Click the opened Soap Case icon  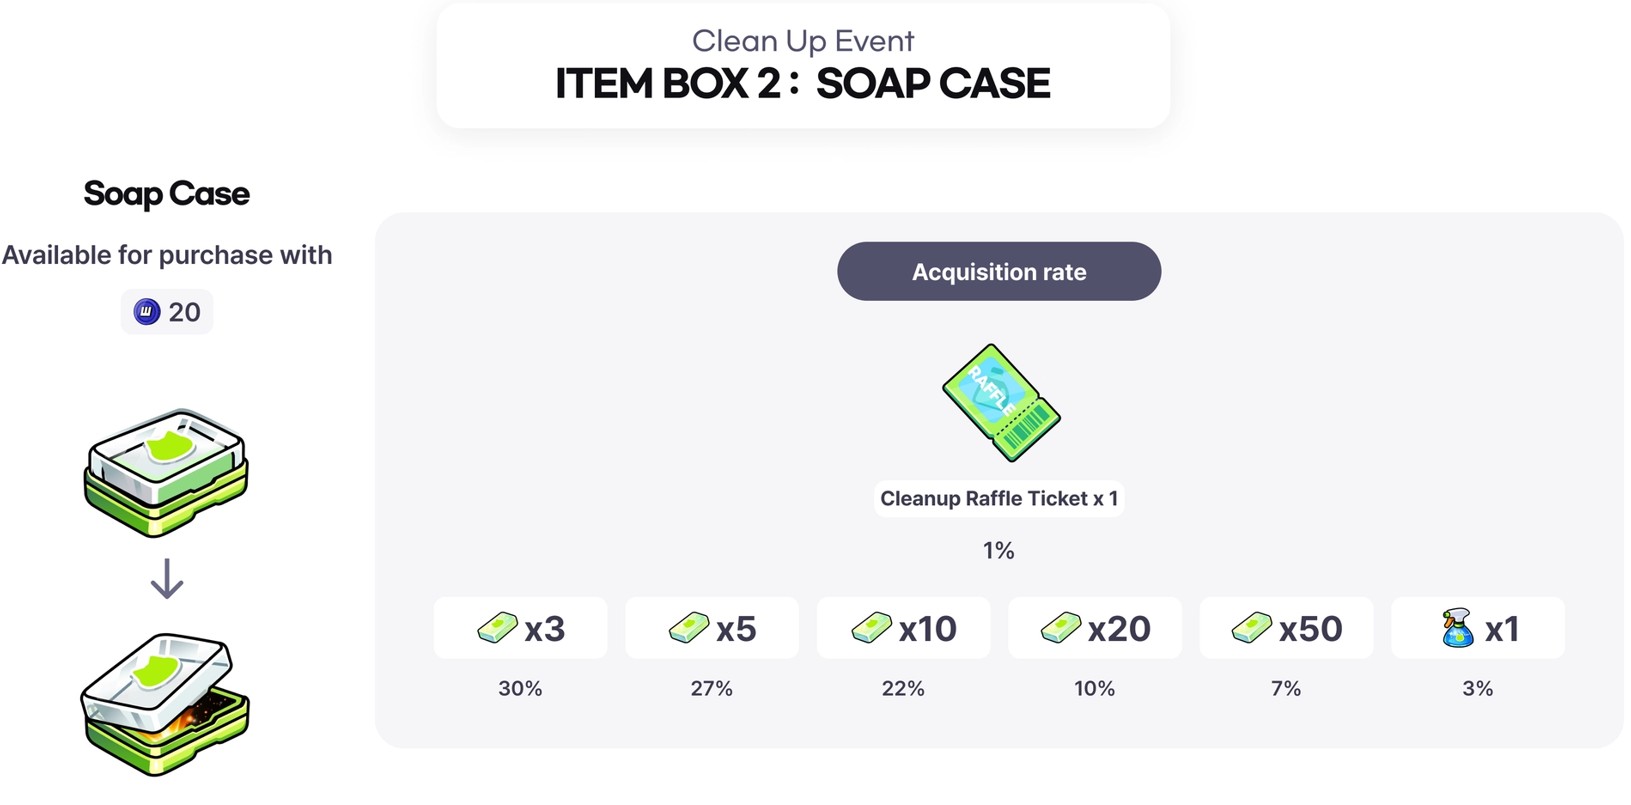click(166, 703)
